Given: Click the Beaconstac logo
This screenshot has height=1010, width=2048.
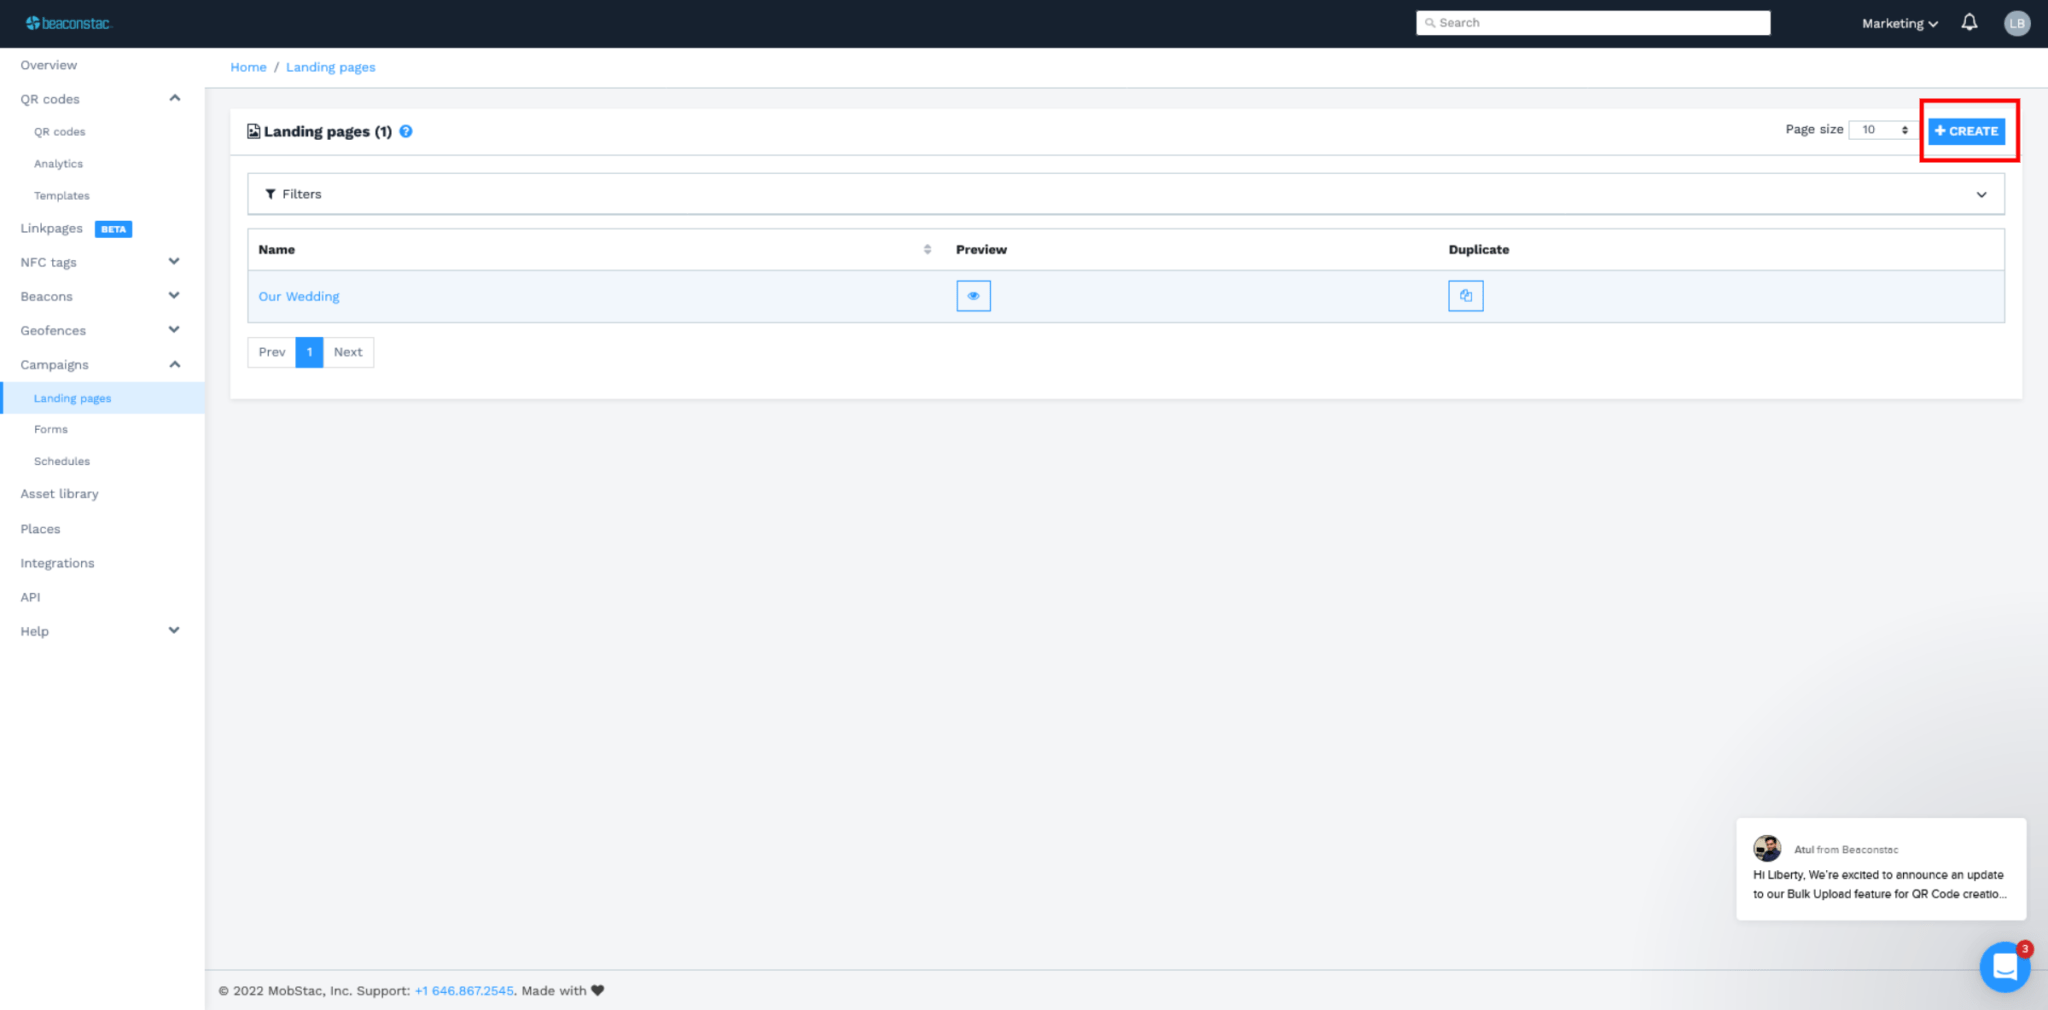Looking at the screenshot, I should [69, 23].
